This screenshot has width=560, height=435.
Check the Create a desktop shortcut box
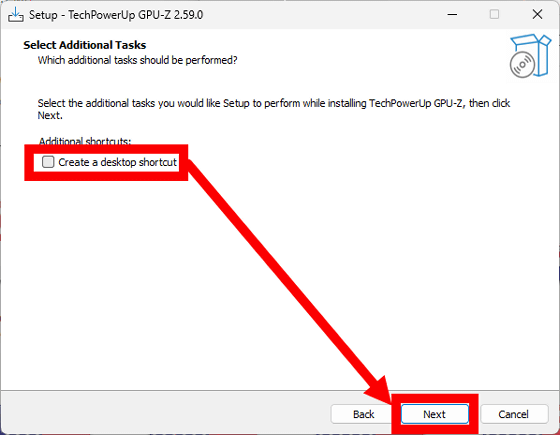pyautogui.click(x=48, y=162)
